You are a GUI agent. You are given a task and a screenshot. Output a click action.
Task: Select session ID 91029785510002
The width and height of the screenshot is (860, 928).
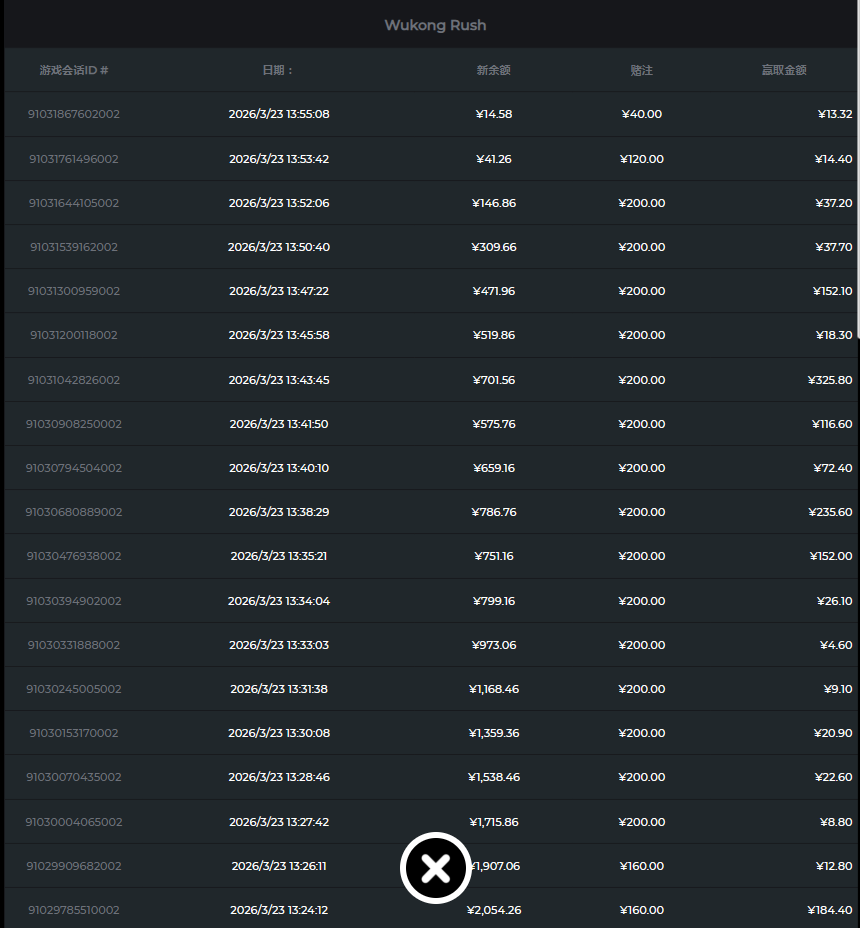coord(74,910)
